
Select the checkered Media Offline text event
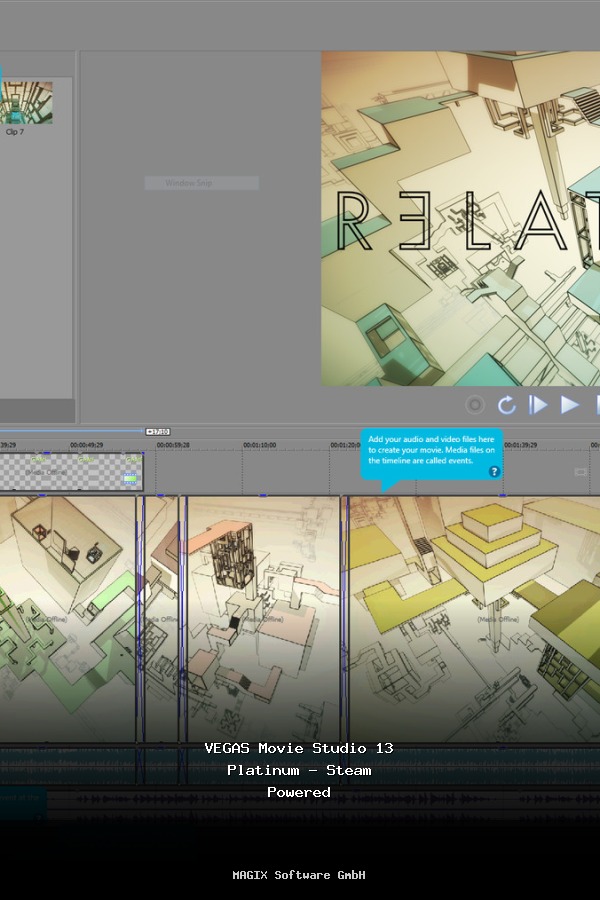click(x=71, y=472)
